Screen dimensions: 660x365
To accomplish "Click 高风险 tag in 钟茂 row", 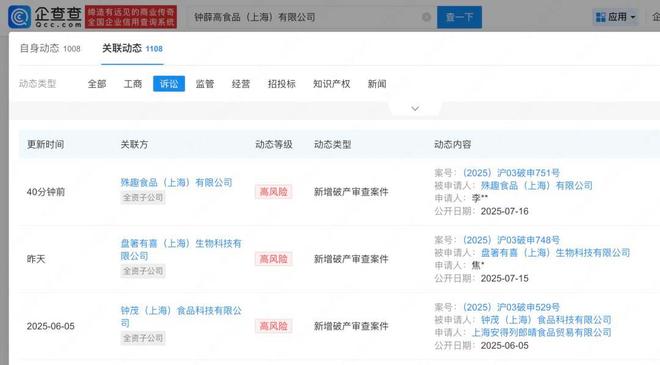I will (273, 326).
